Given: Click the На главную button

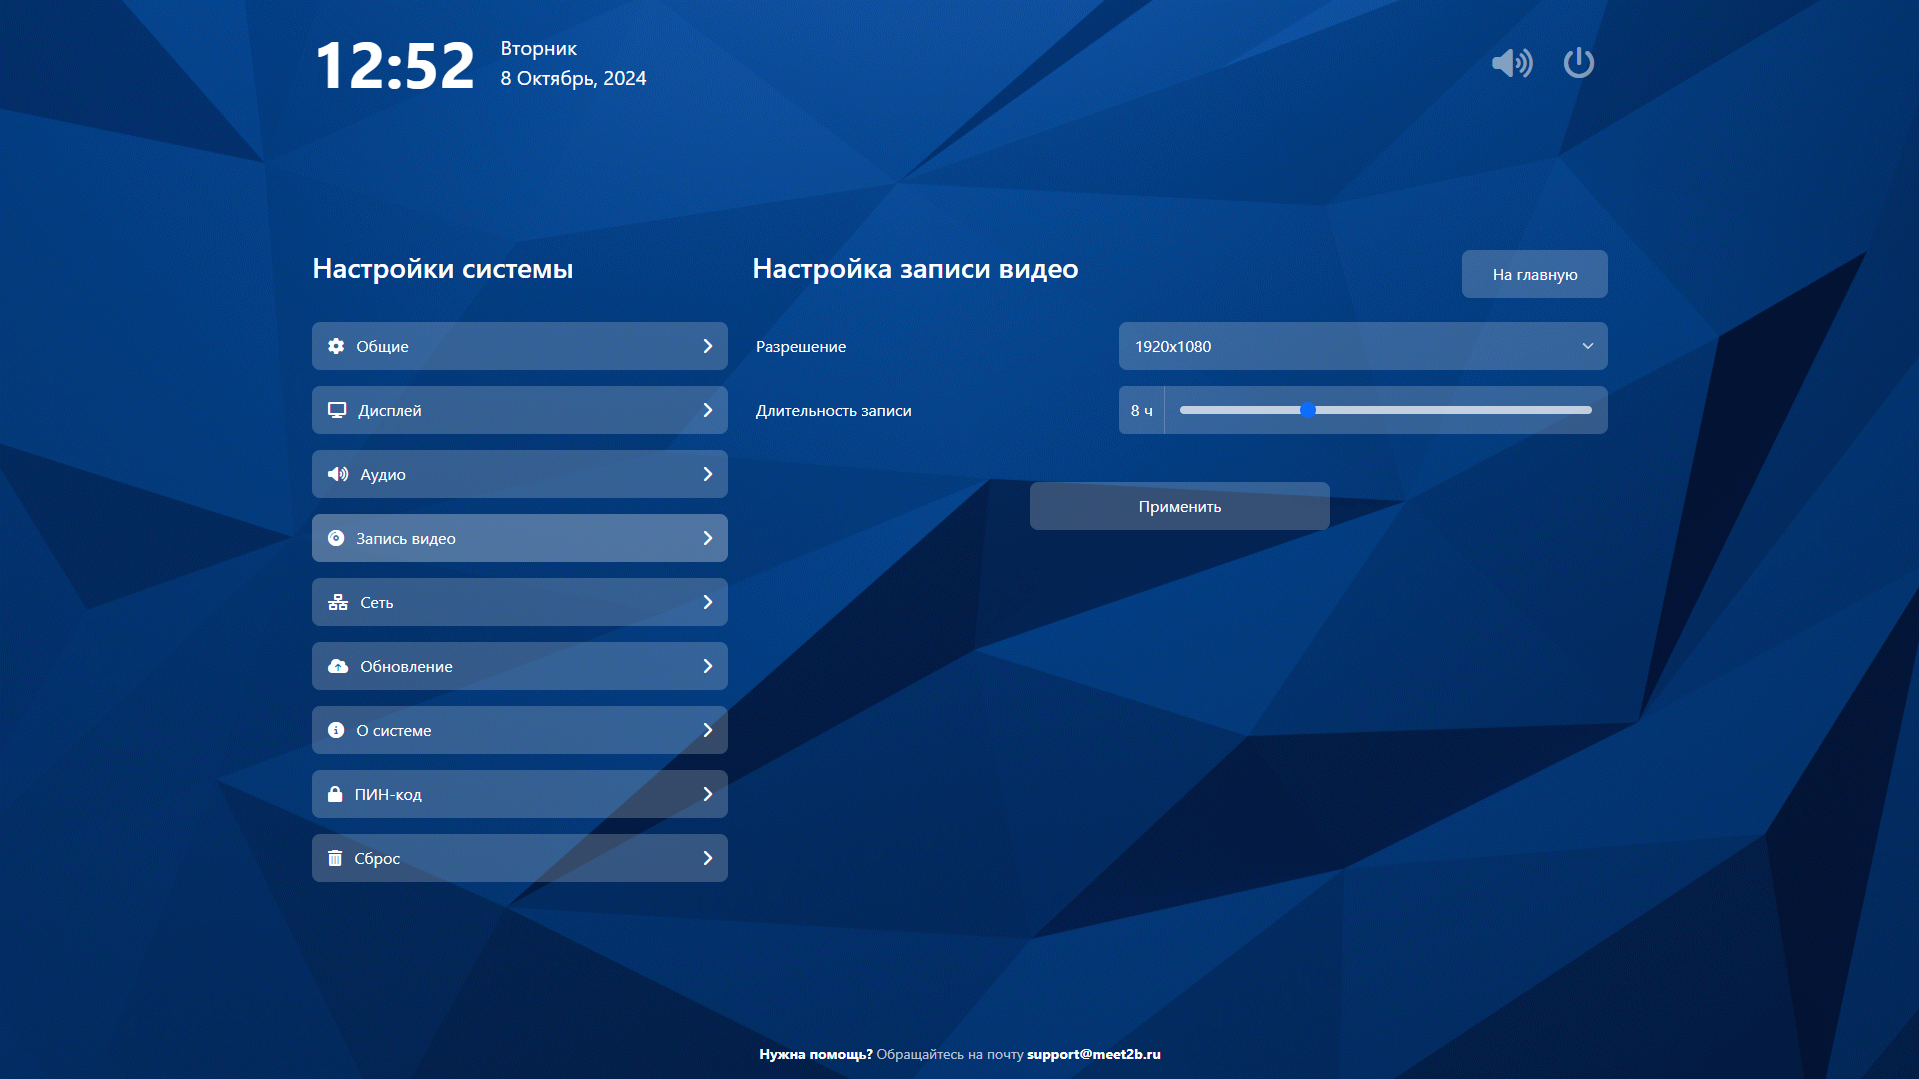Looking at the screenshot, I should click(1534, 274).
